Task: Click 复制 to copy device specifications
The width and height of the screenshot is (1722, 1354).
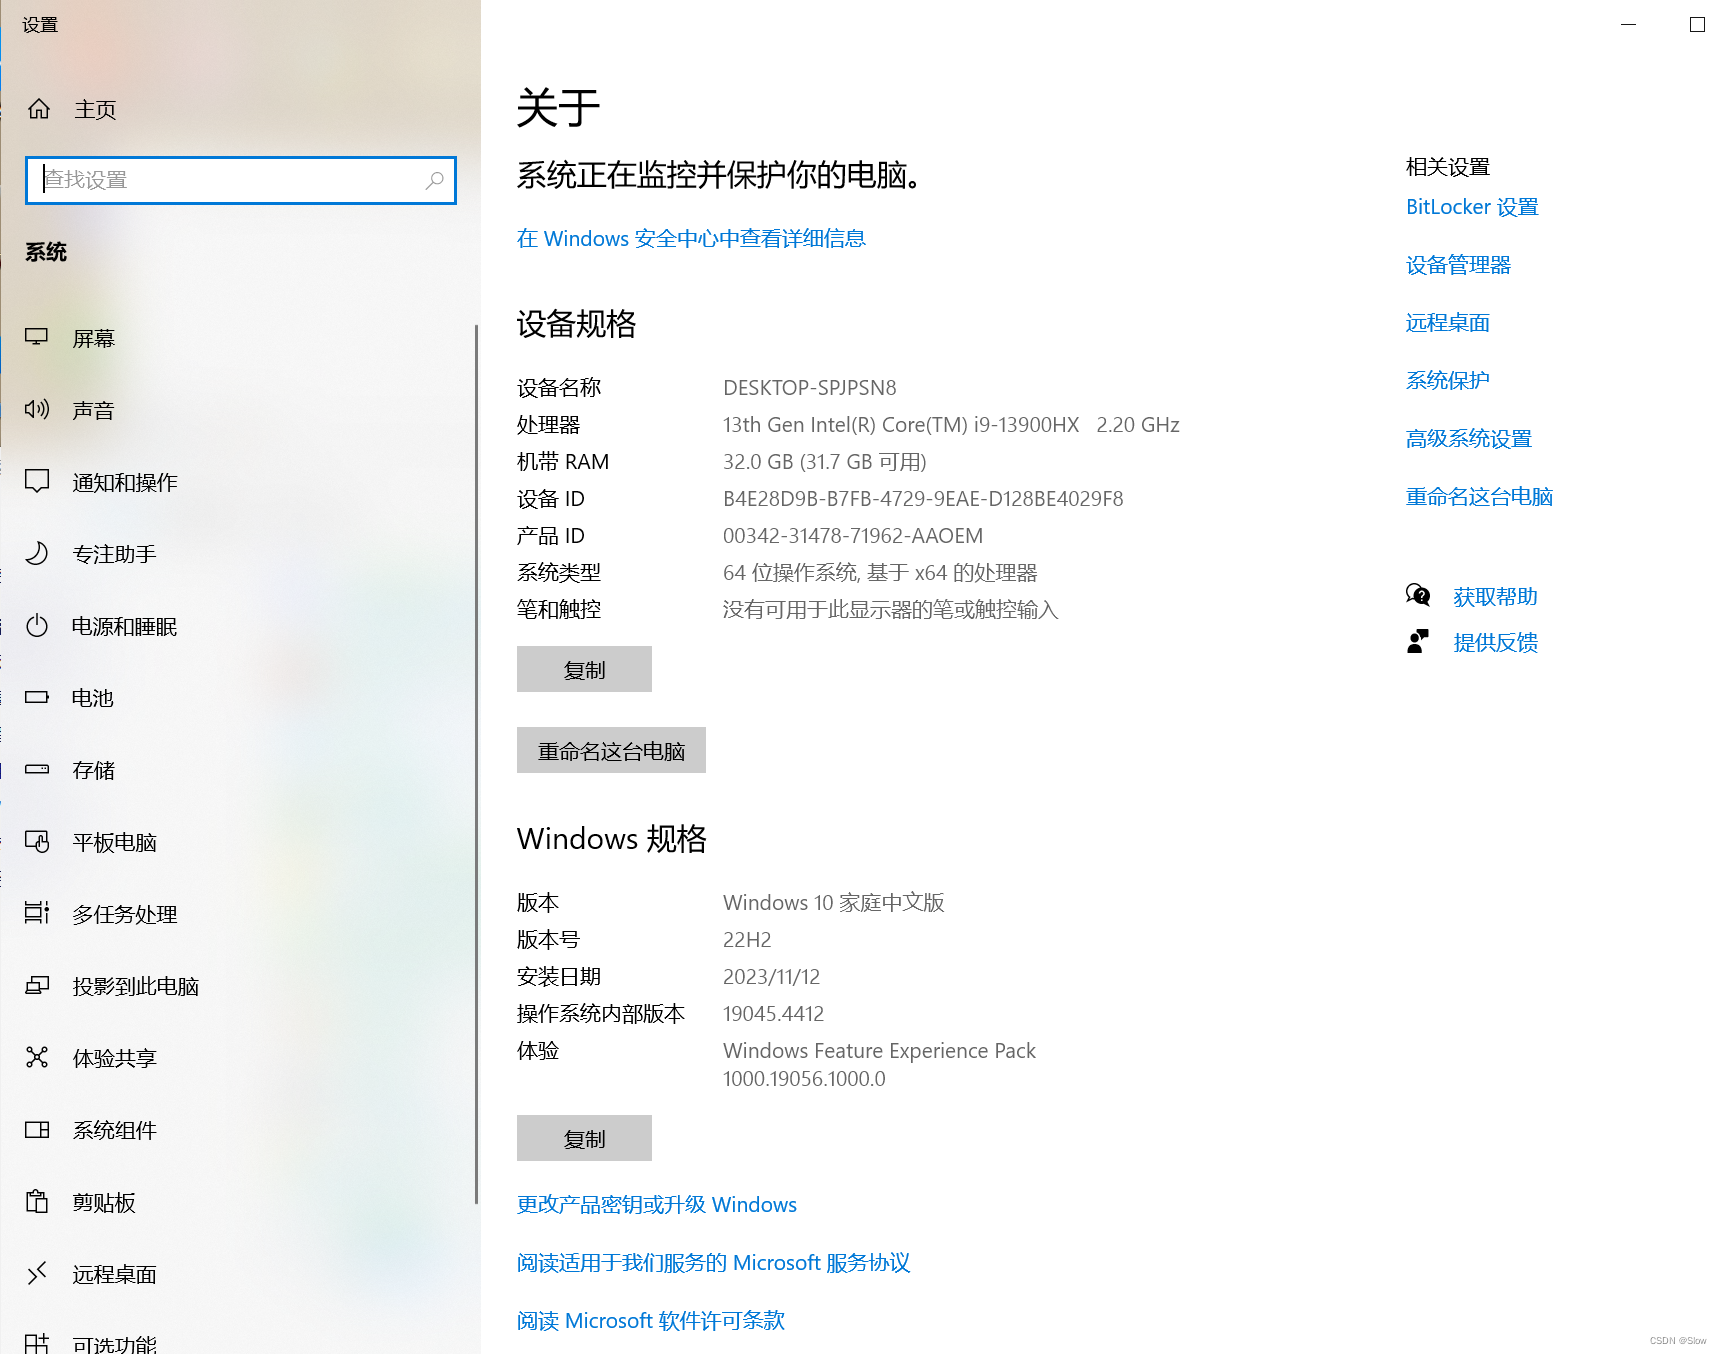Action: (x=583, y=669)
